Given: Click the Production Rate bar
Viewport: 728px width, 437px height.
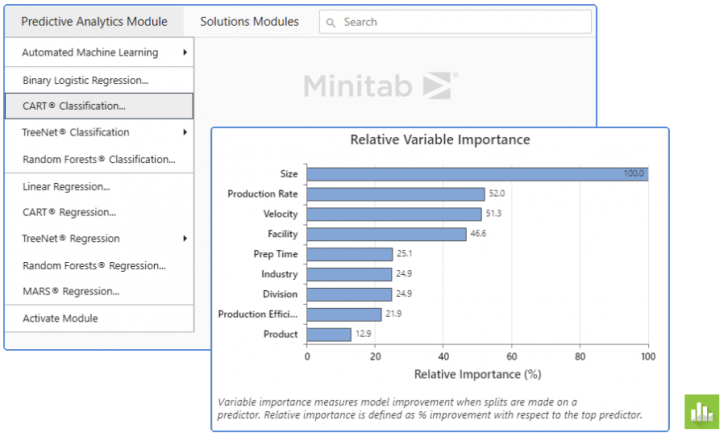Looking at the screenshot, I should pos(396,194).
